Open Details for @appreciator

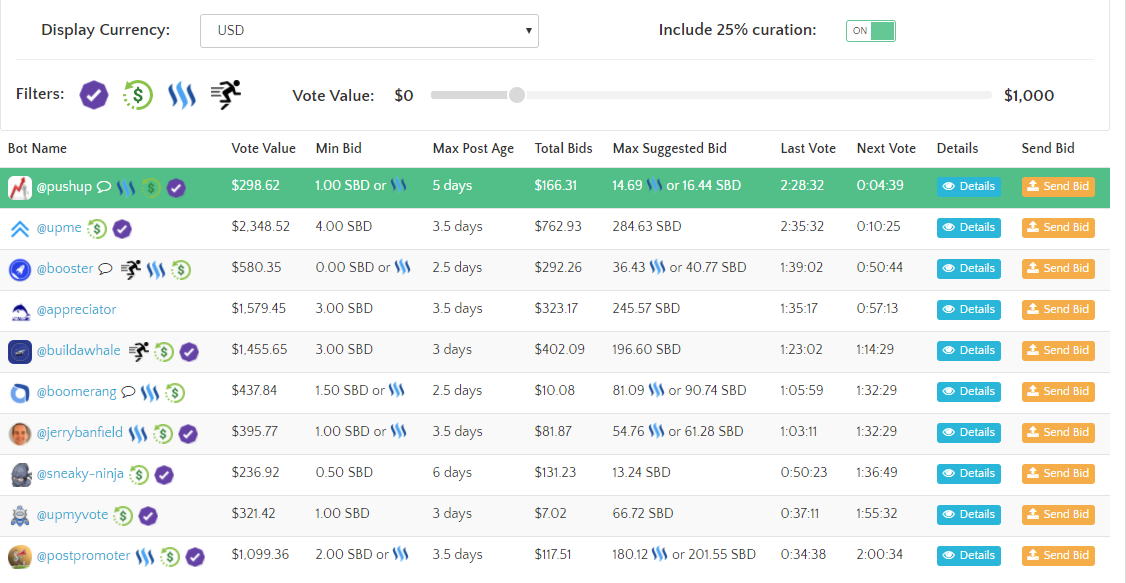pyautogui.click(x=969, y=309)
